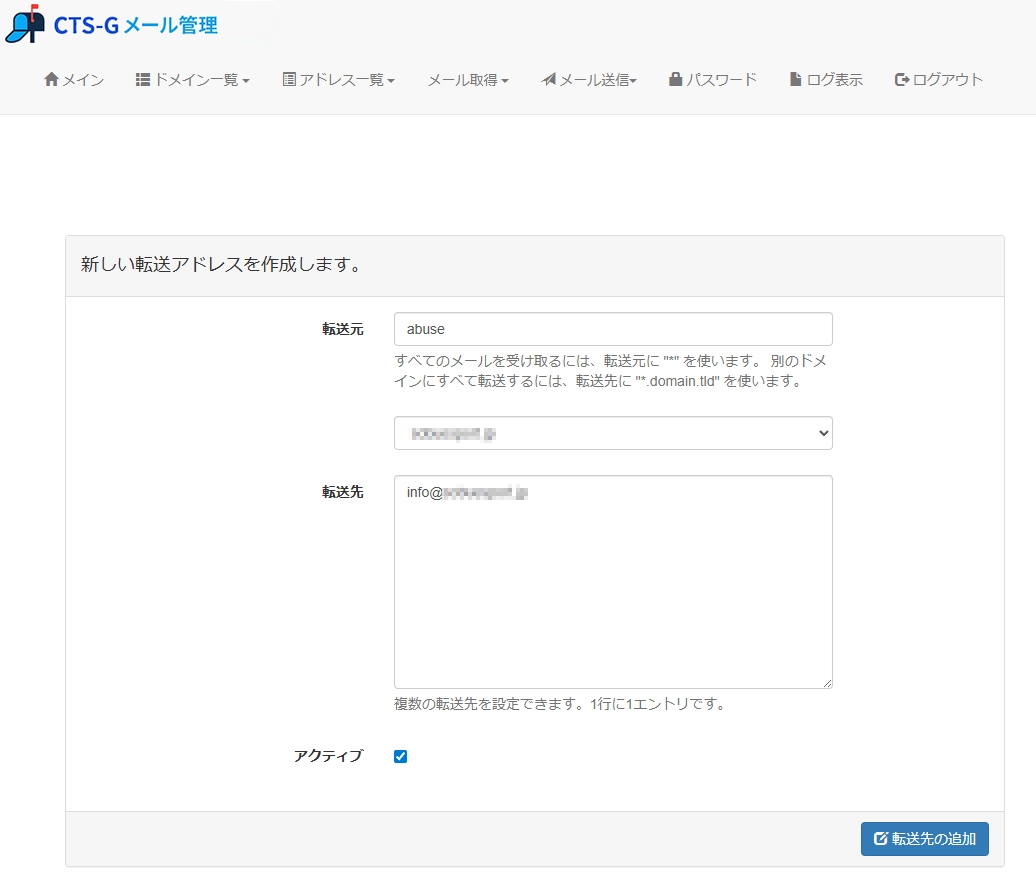This screenshot has width=1036, height=894.
Task: Click inside the 転送元 input showing abuse
Action: point(612,328)
